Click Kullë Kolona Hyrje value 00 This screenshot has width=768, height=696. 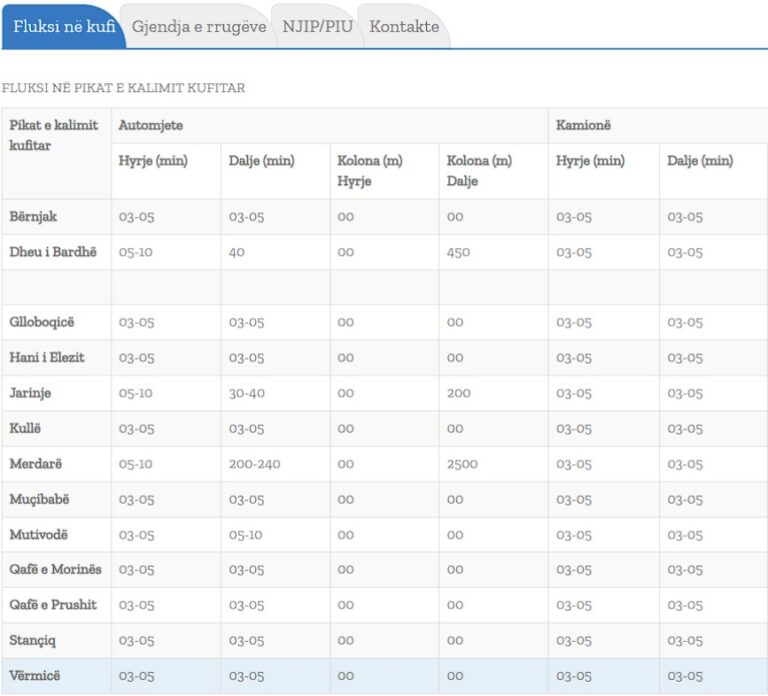pos(345,429)
